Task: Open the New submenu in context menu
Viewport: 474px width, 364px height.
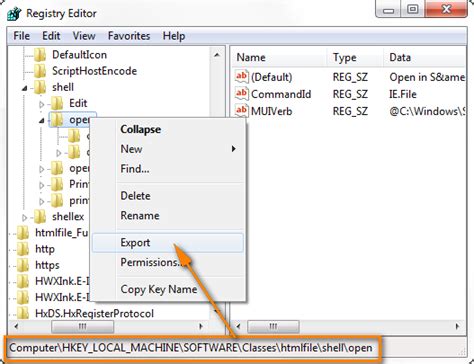Action: 168,149
